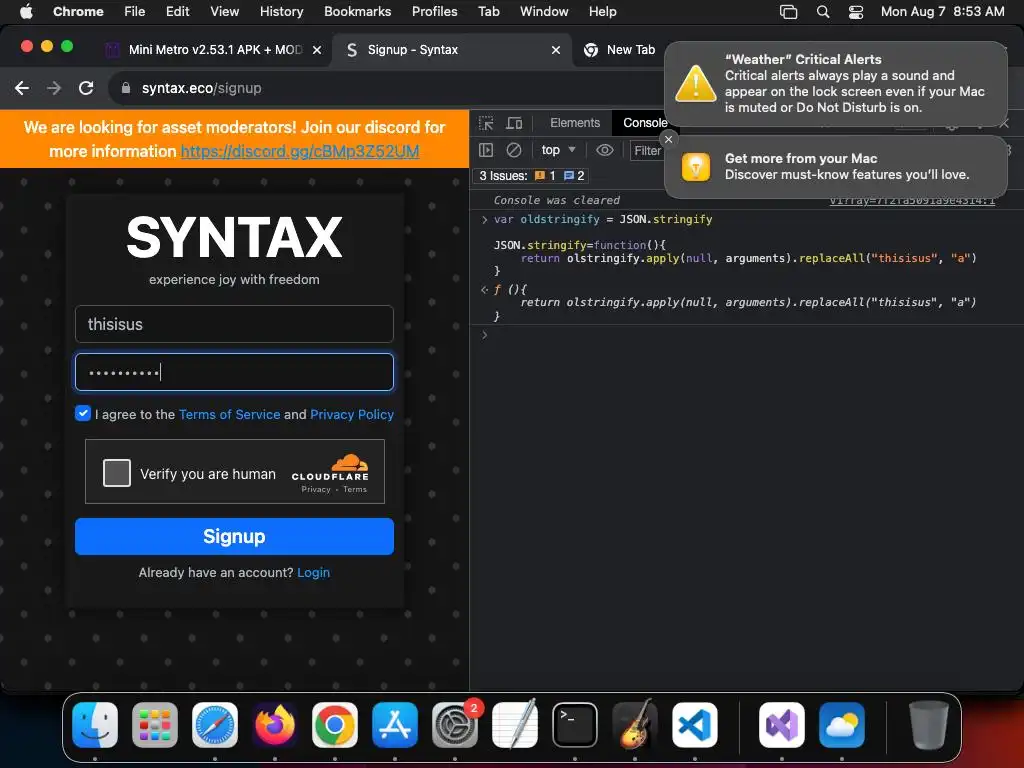
Task: Create a live expression with the eye icon
Action: click(605, 150)
